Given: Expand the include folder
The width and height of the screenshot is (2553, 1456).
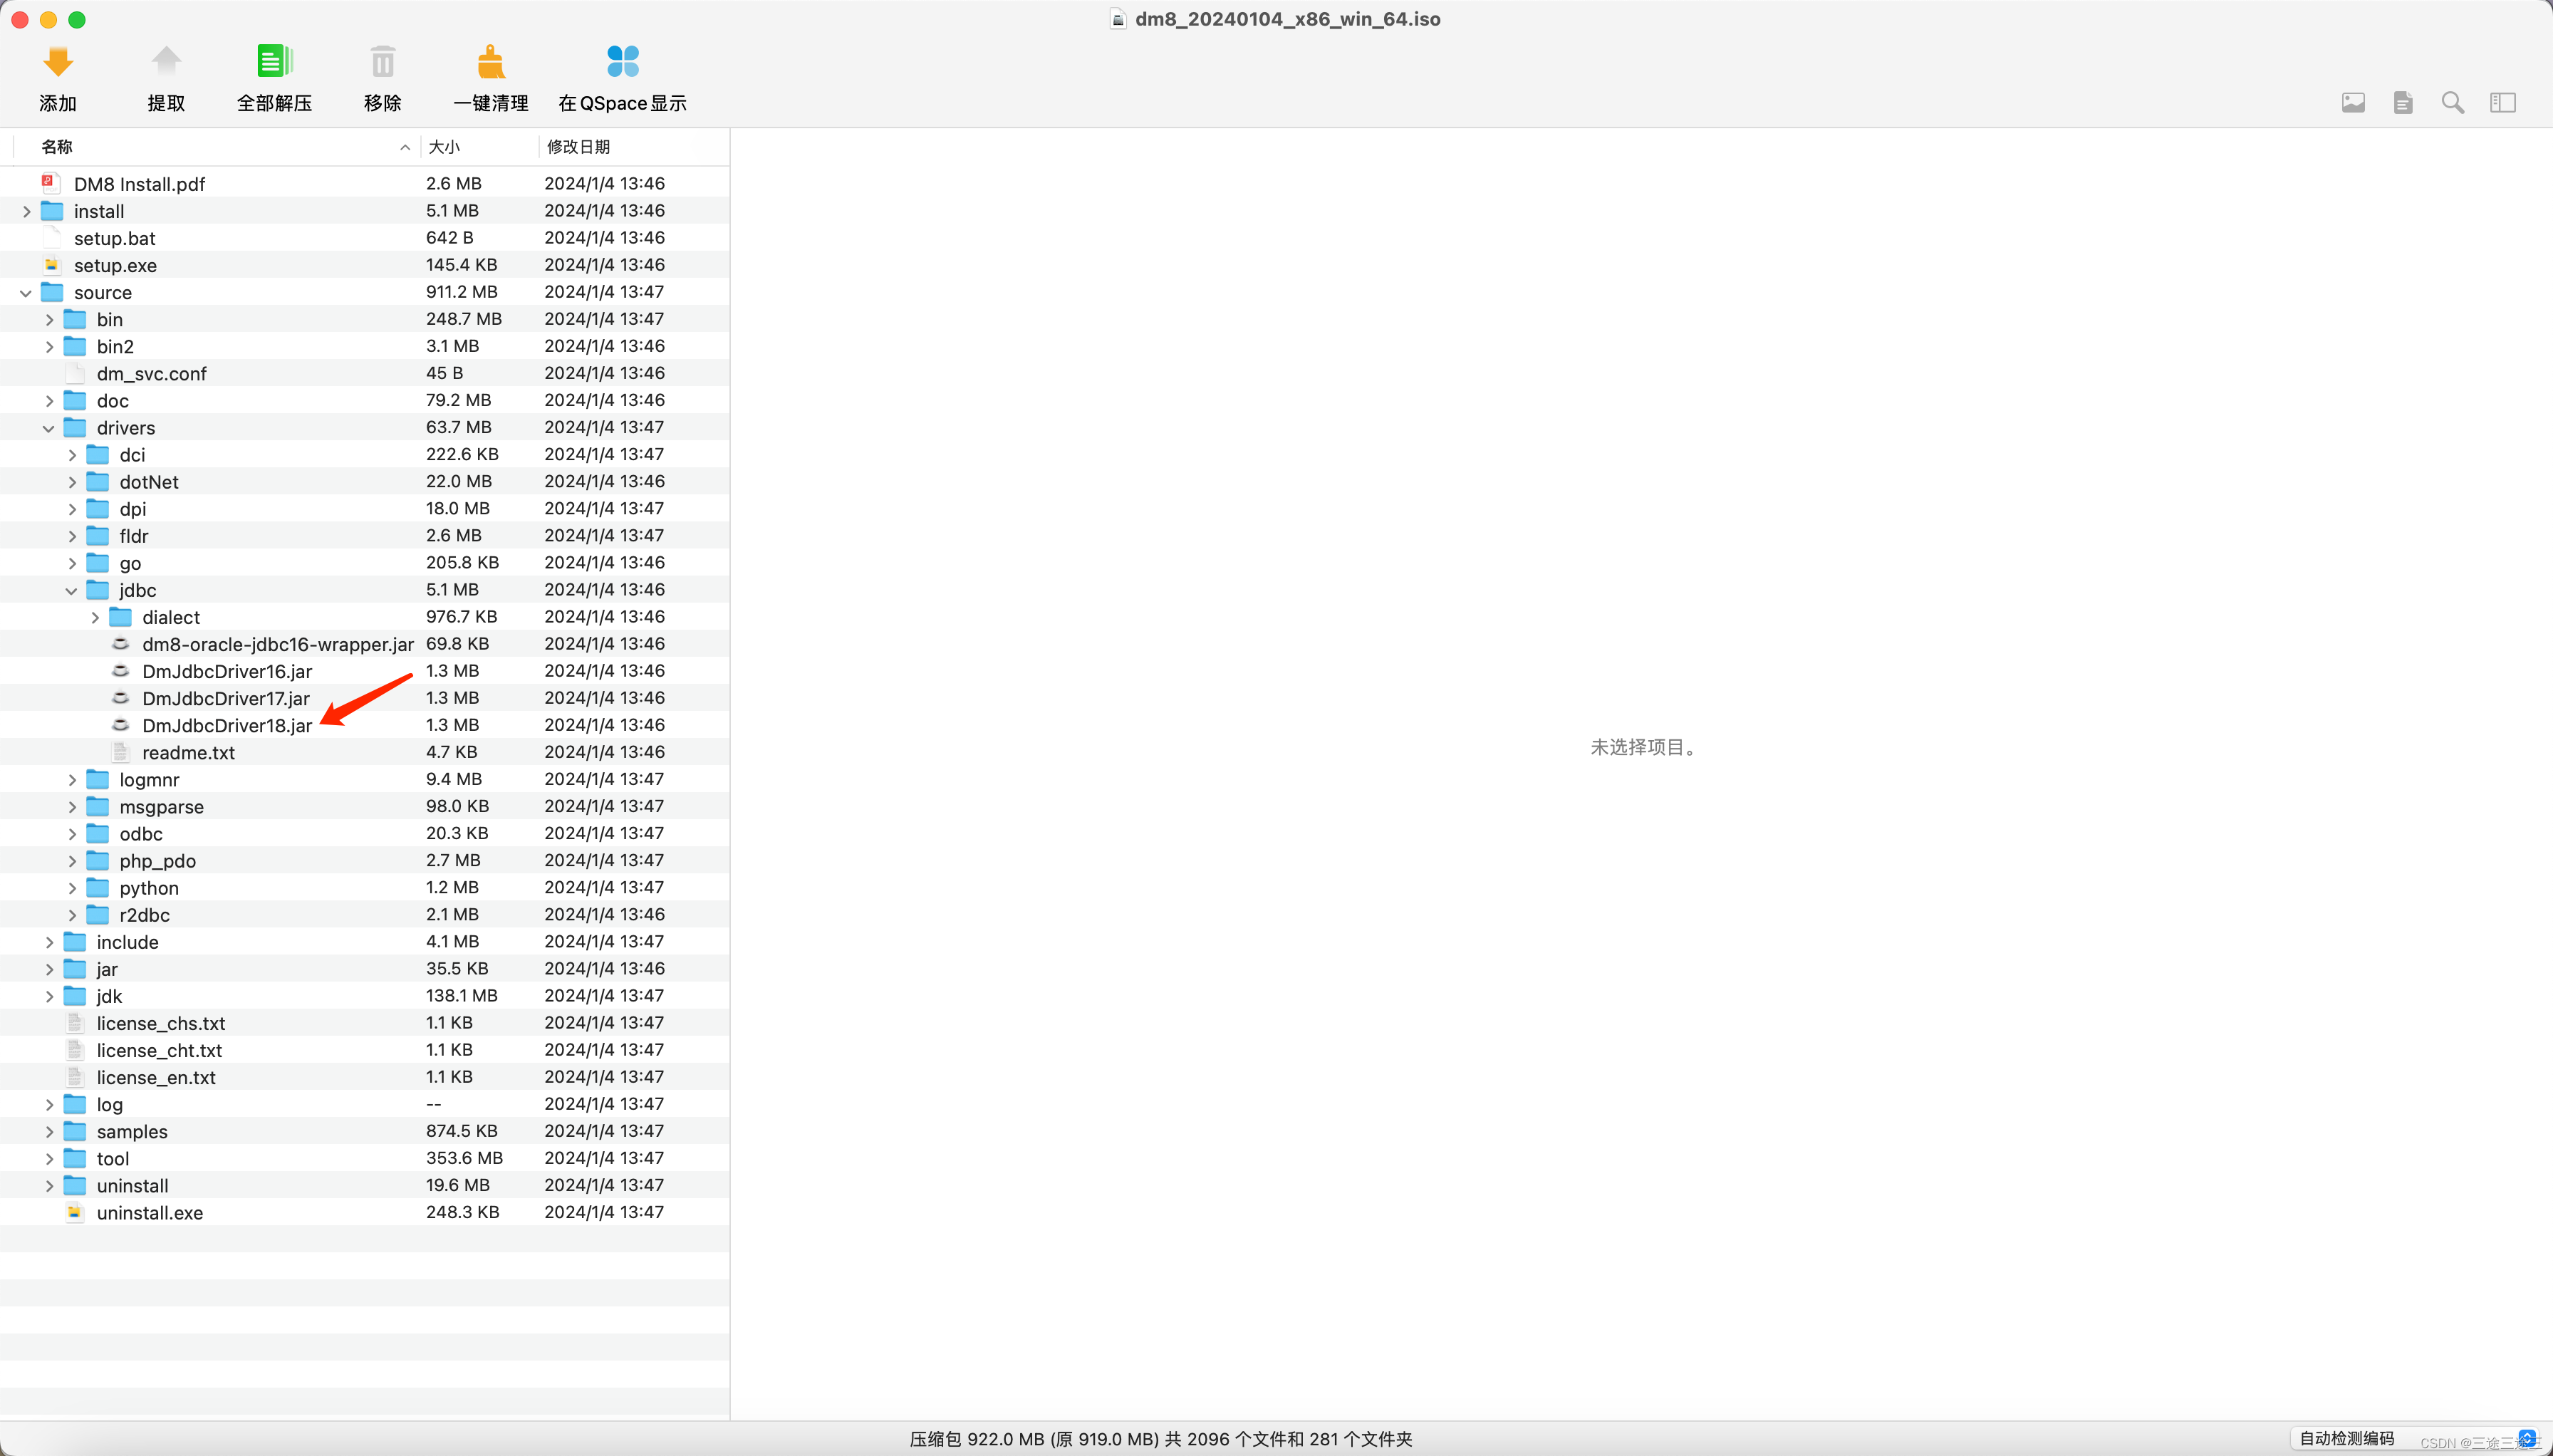Looking at the screenshot, I should [49, 942].
